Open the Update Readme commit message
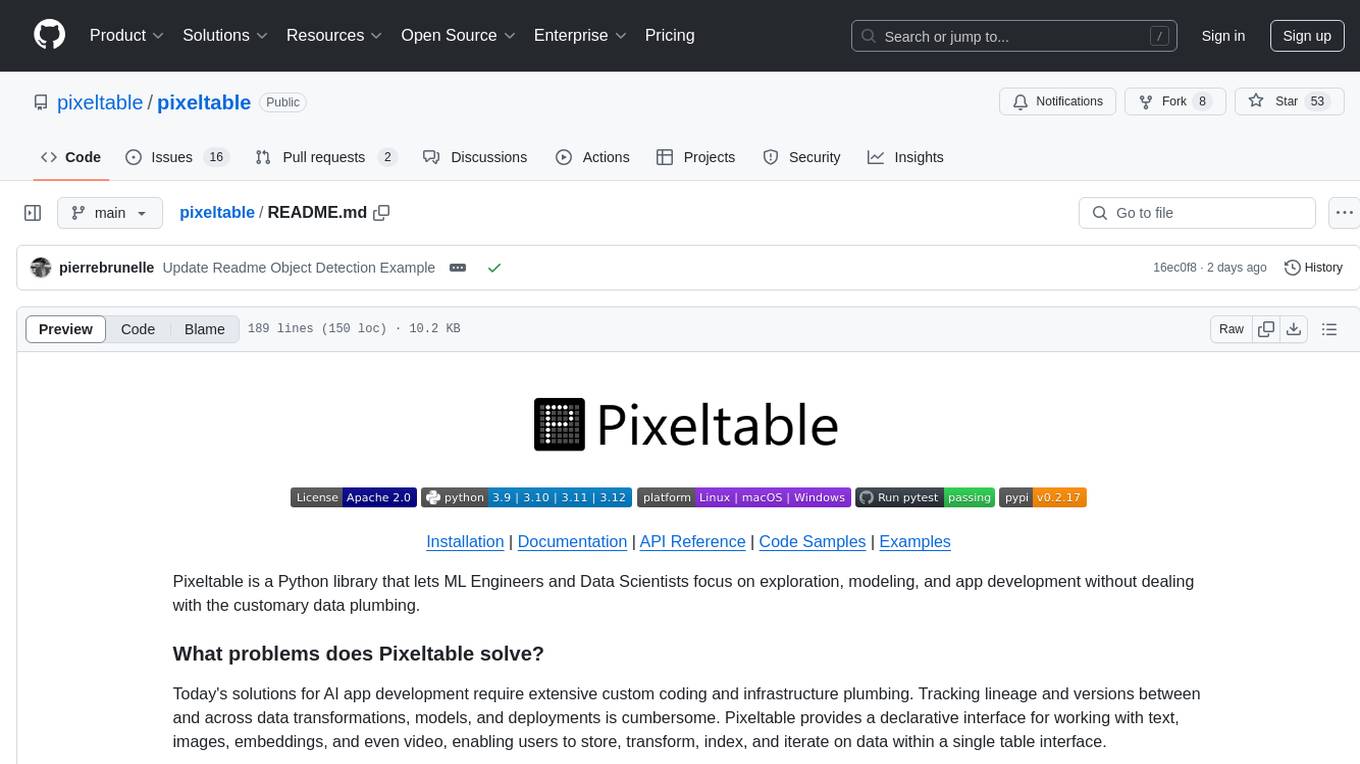 299,268
